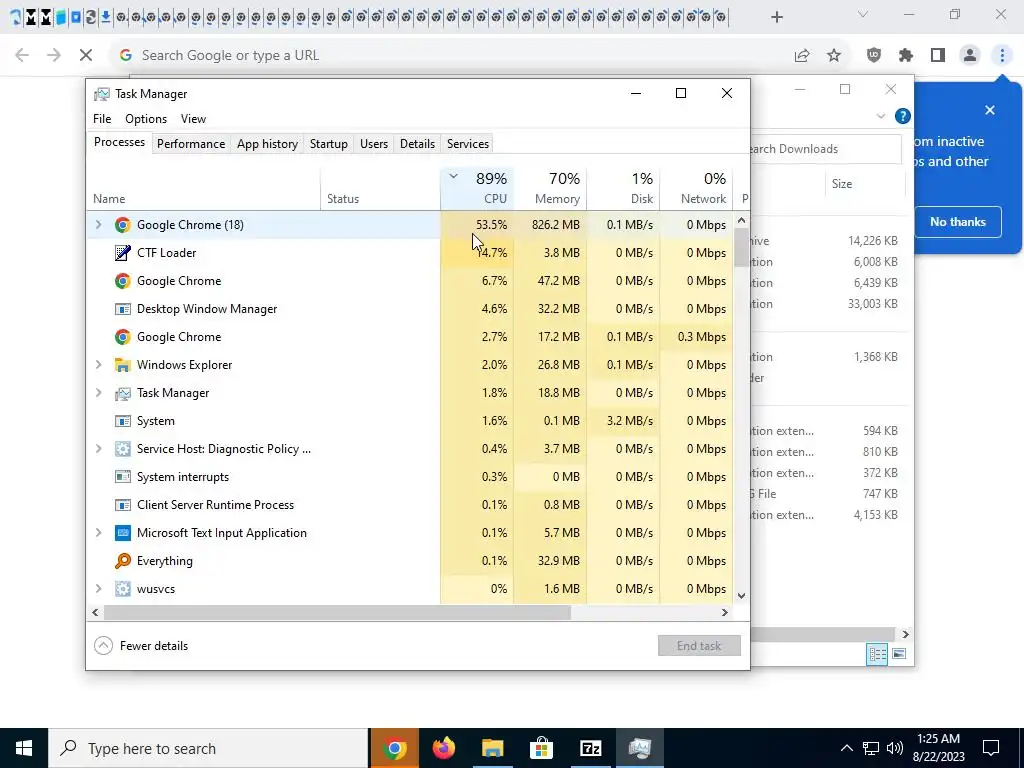The width and height of the screenshot is (1024, 768).
Task: Click Chrome's stop loading X icon
Action: 86,56
